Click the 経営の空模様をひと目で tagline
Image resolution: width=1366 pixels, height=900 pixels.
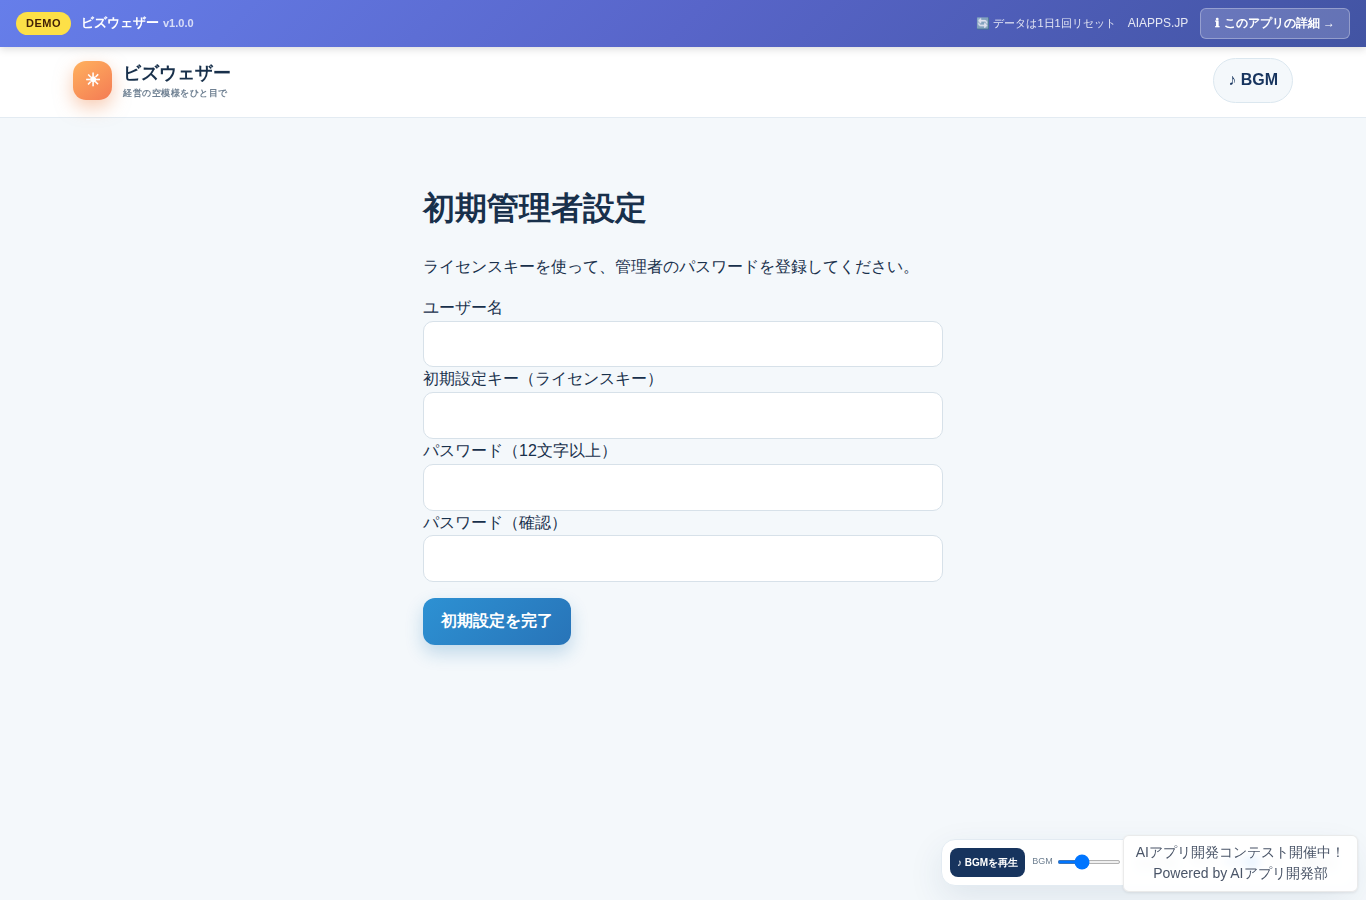click(175, 93)
